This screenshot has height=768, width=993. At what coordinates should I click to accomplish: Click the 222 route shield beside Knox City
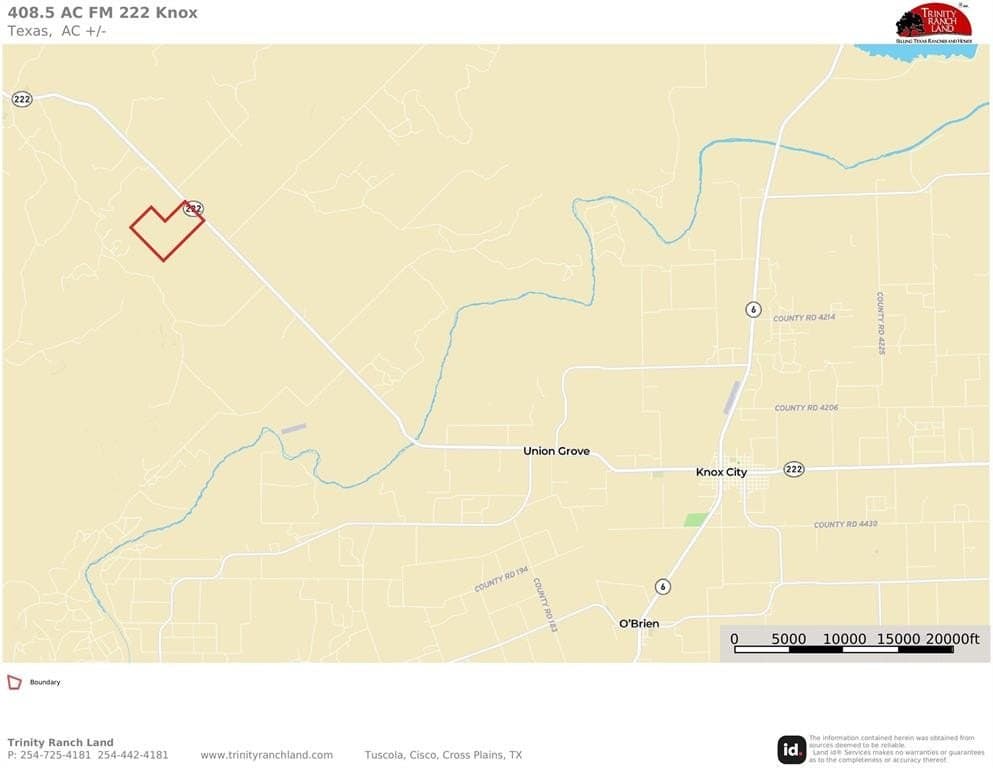tap(794, 469)
